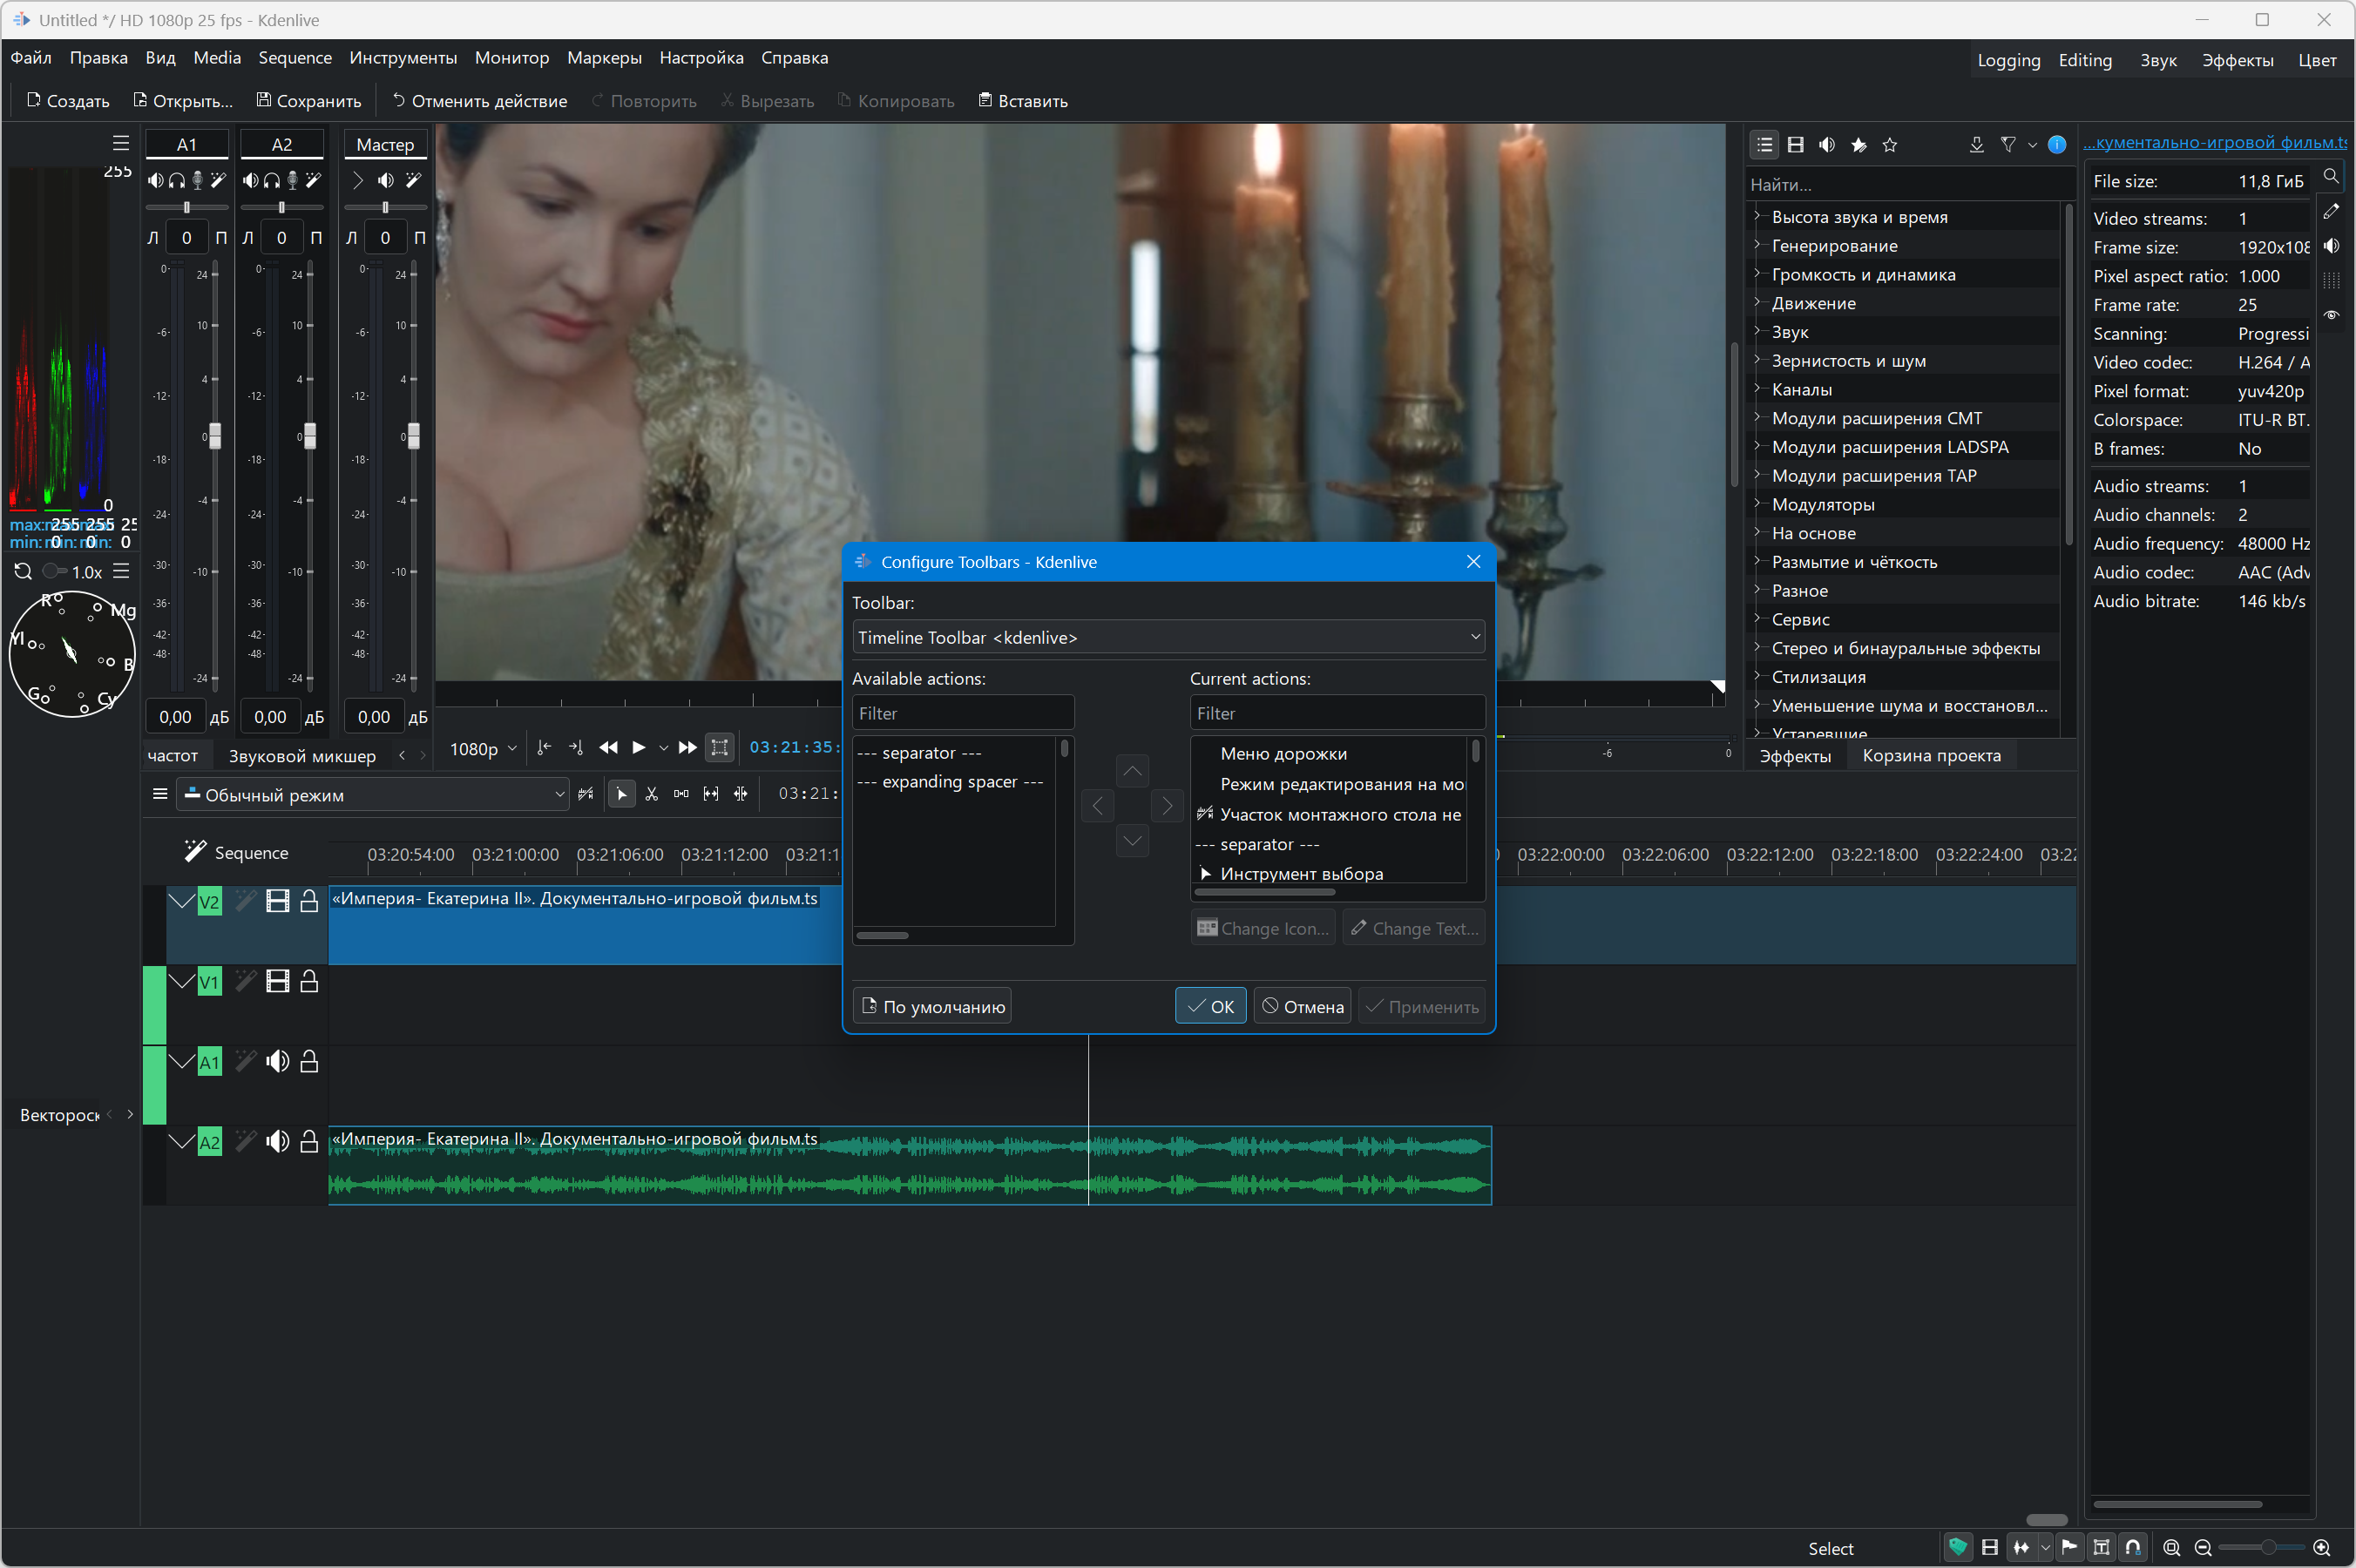
Task: Click the spacer tool icon in timeline toolbar
Action: [x=681, y=794]
